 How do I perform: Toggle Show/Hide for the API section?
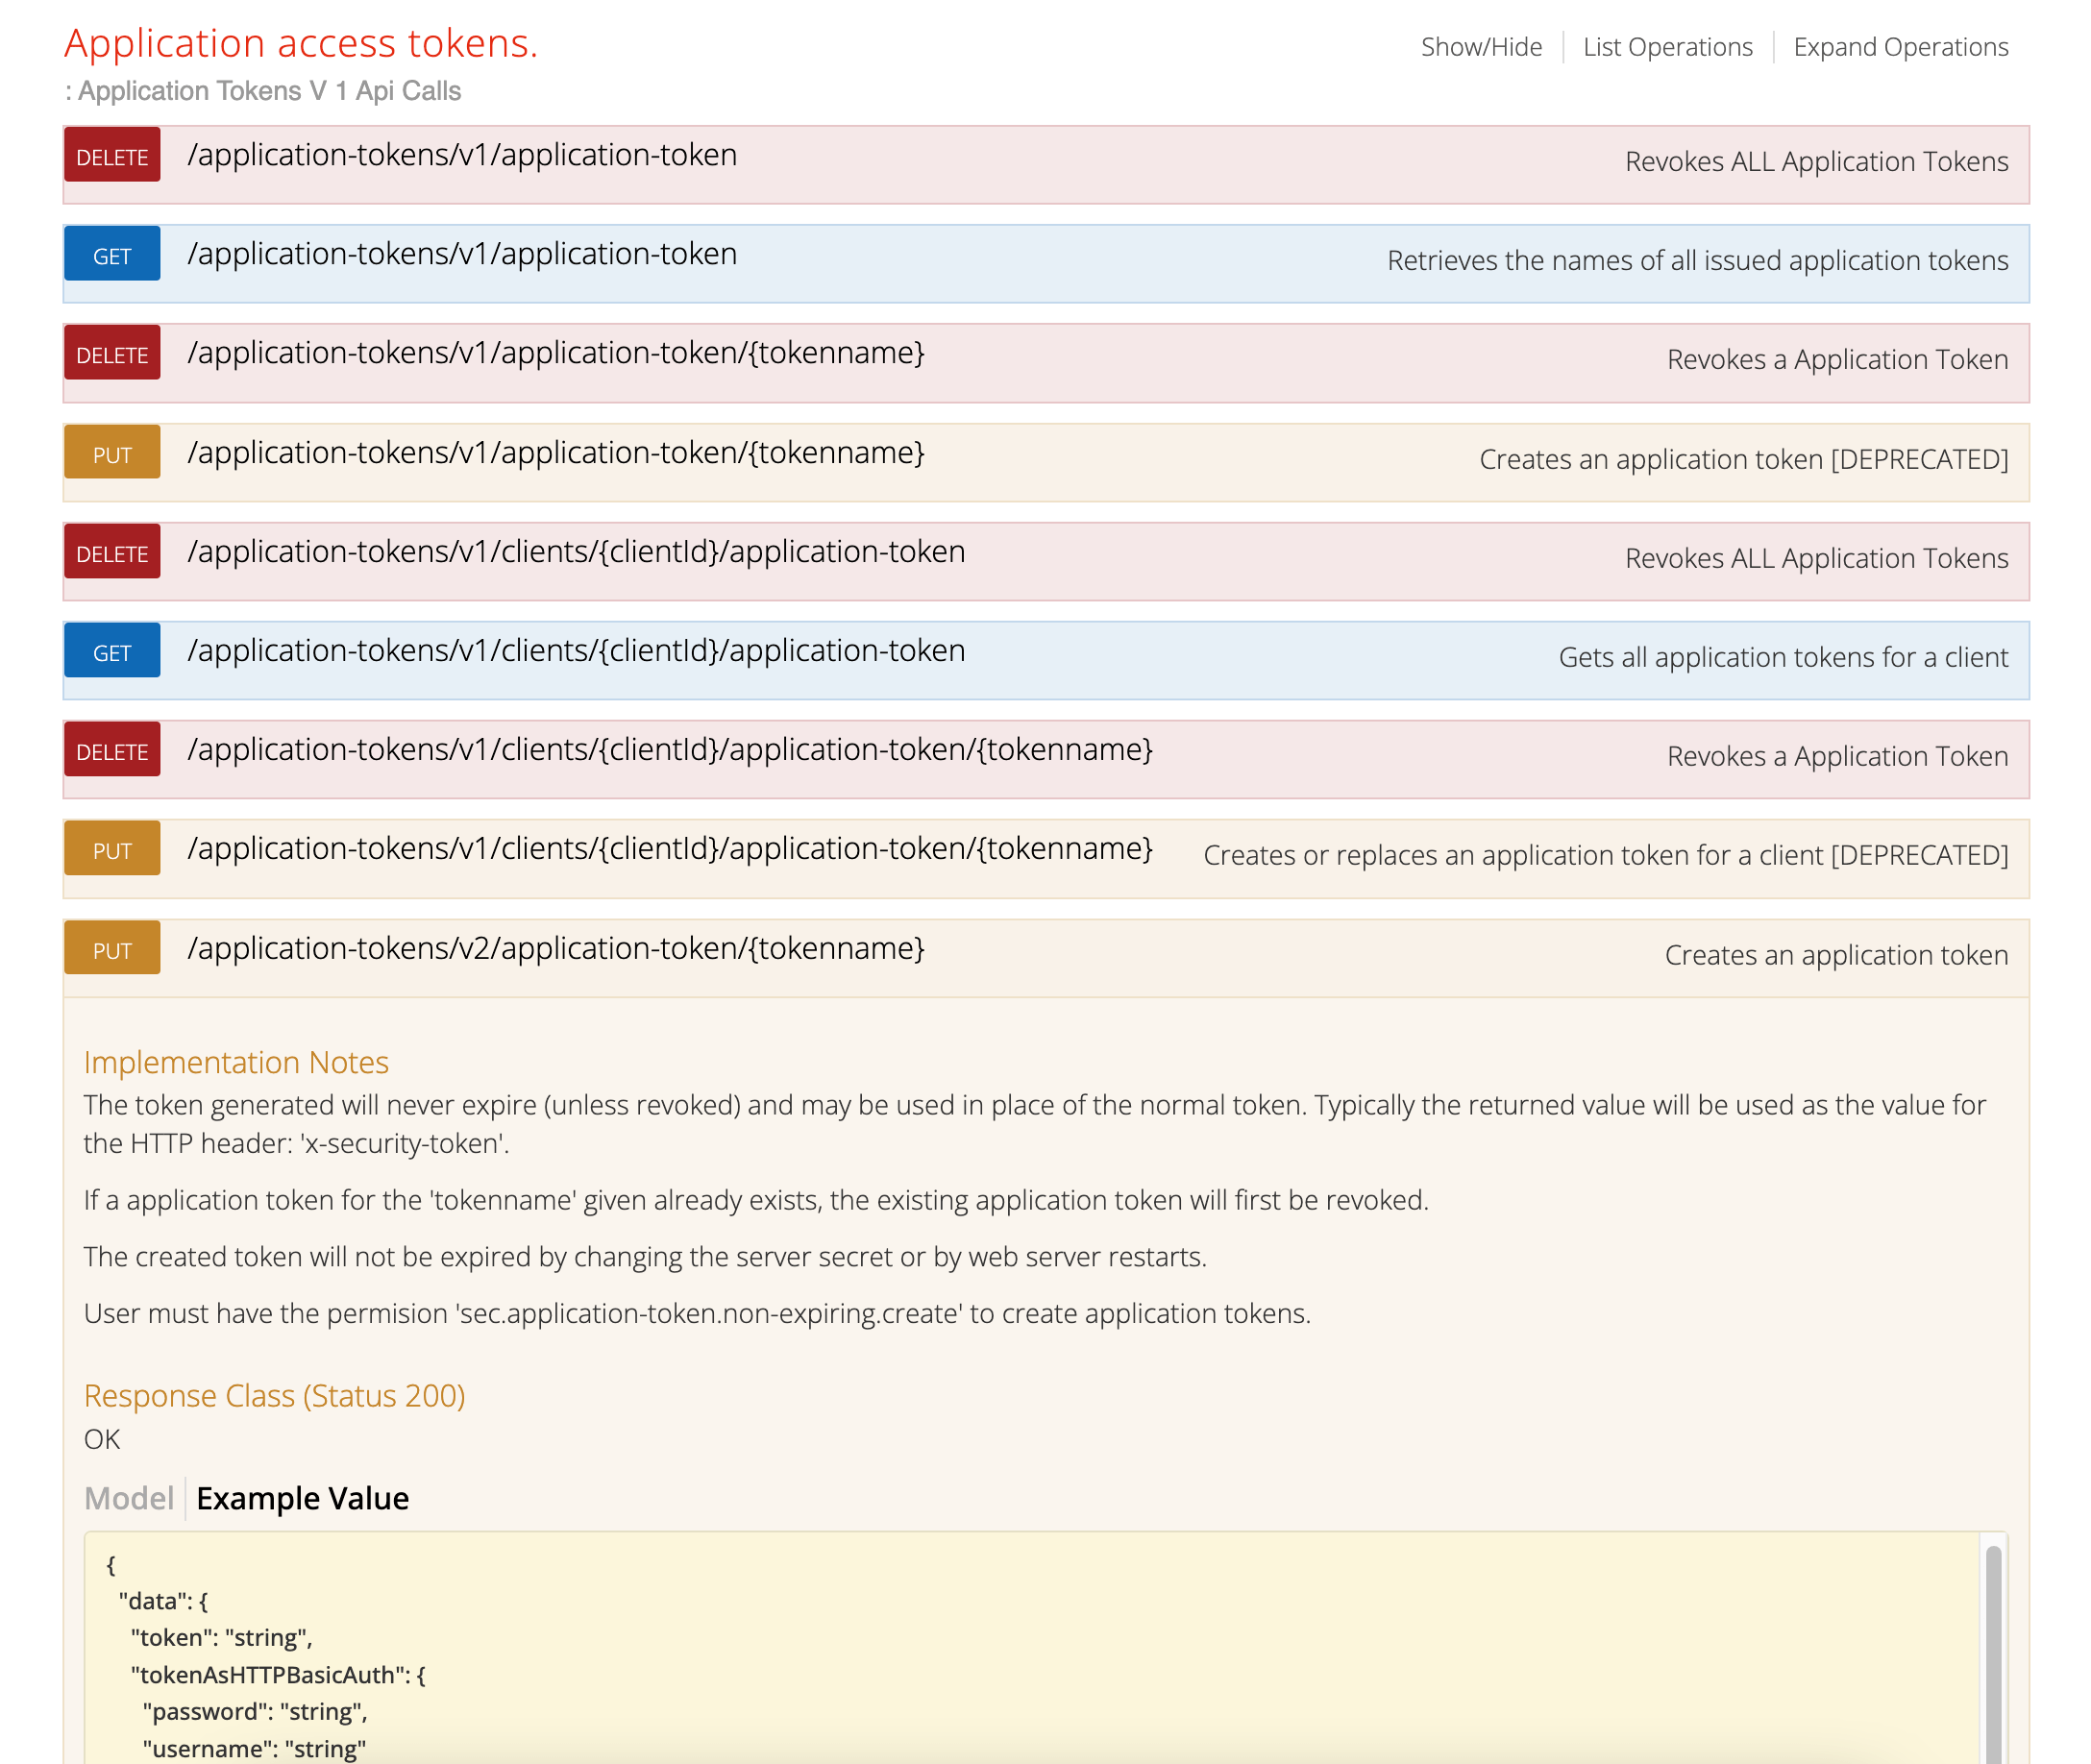coord(1480,46)
